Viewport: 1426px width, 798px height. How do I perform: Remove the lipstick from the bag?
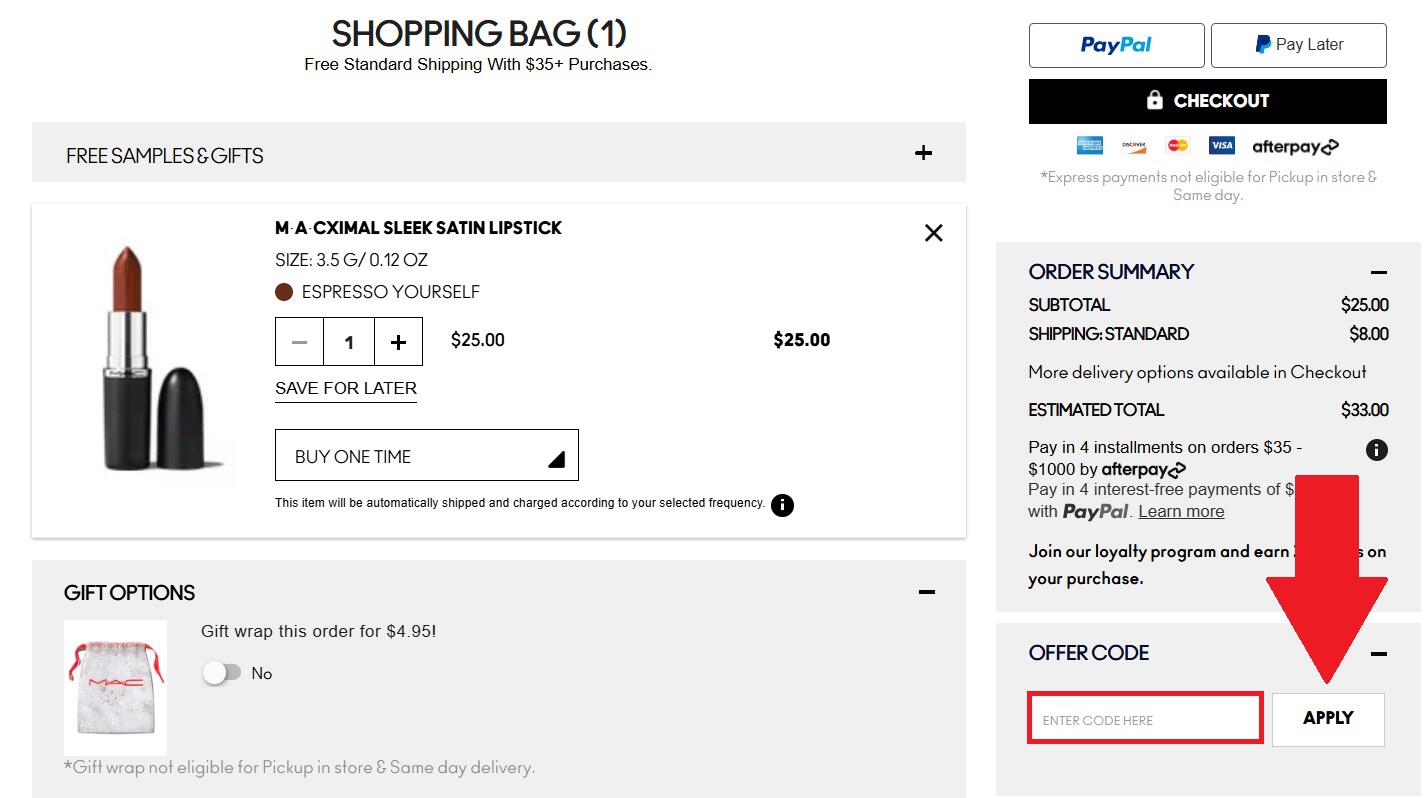[933, 232]
